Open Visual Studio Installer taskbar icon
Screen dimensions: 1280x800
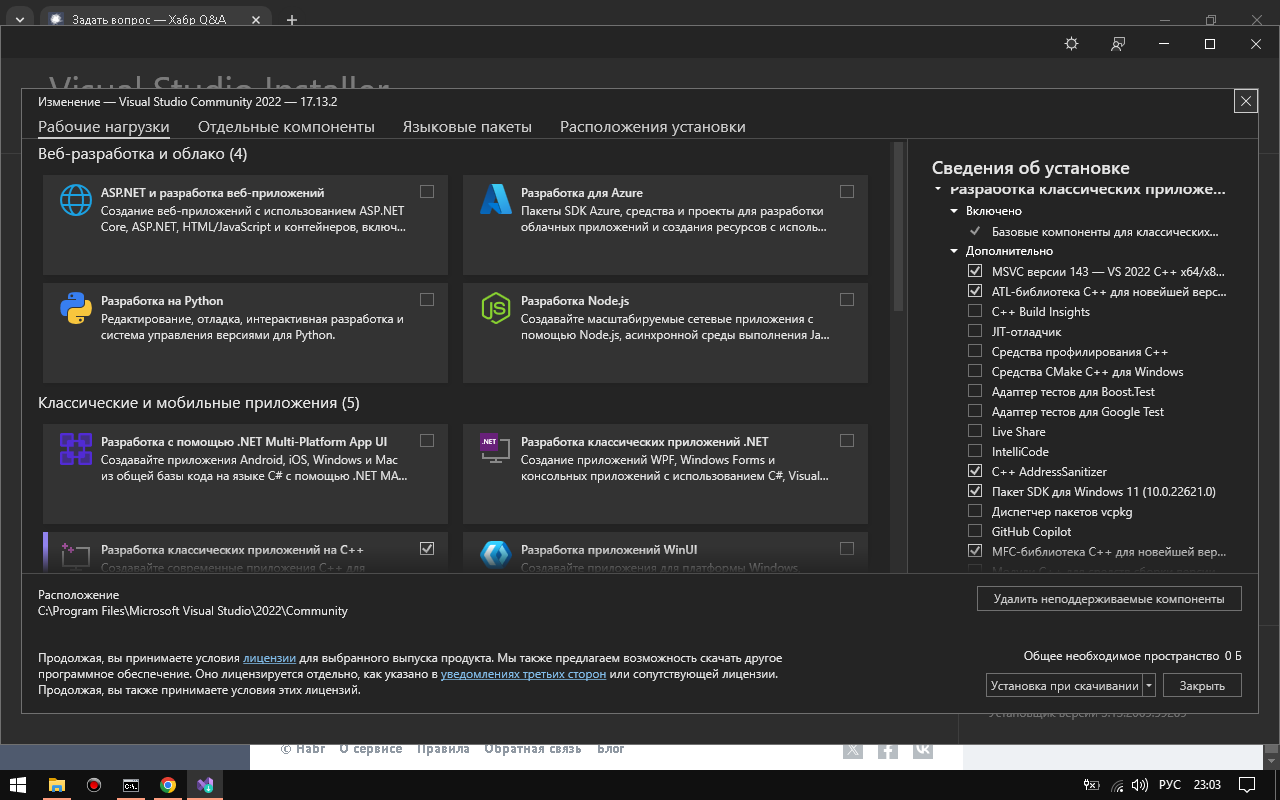pos(205,785)
